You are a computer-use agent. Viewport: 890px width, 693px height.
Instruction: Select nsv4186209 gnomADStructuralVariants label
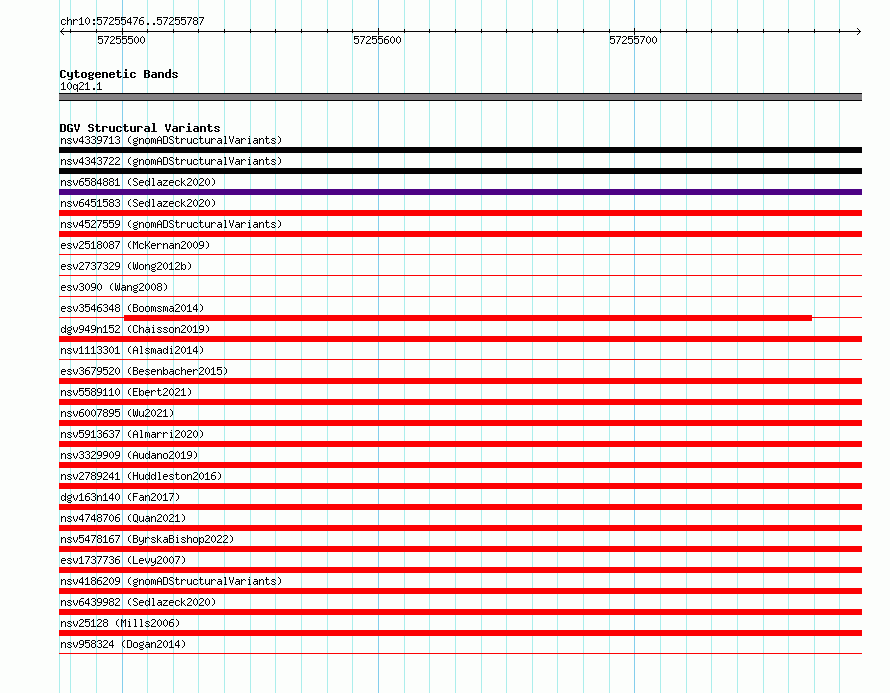[x=171, y=581]
